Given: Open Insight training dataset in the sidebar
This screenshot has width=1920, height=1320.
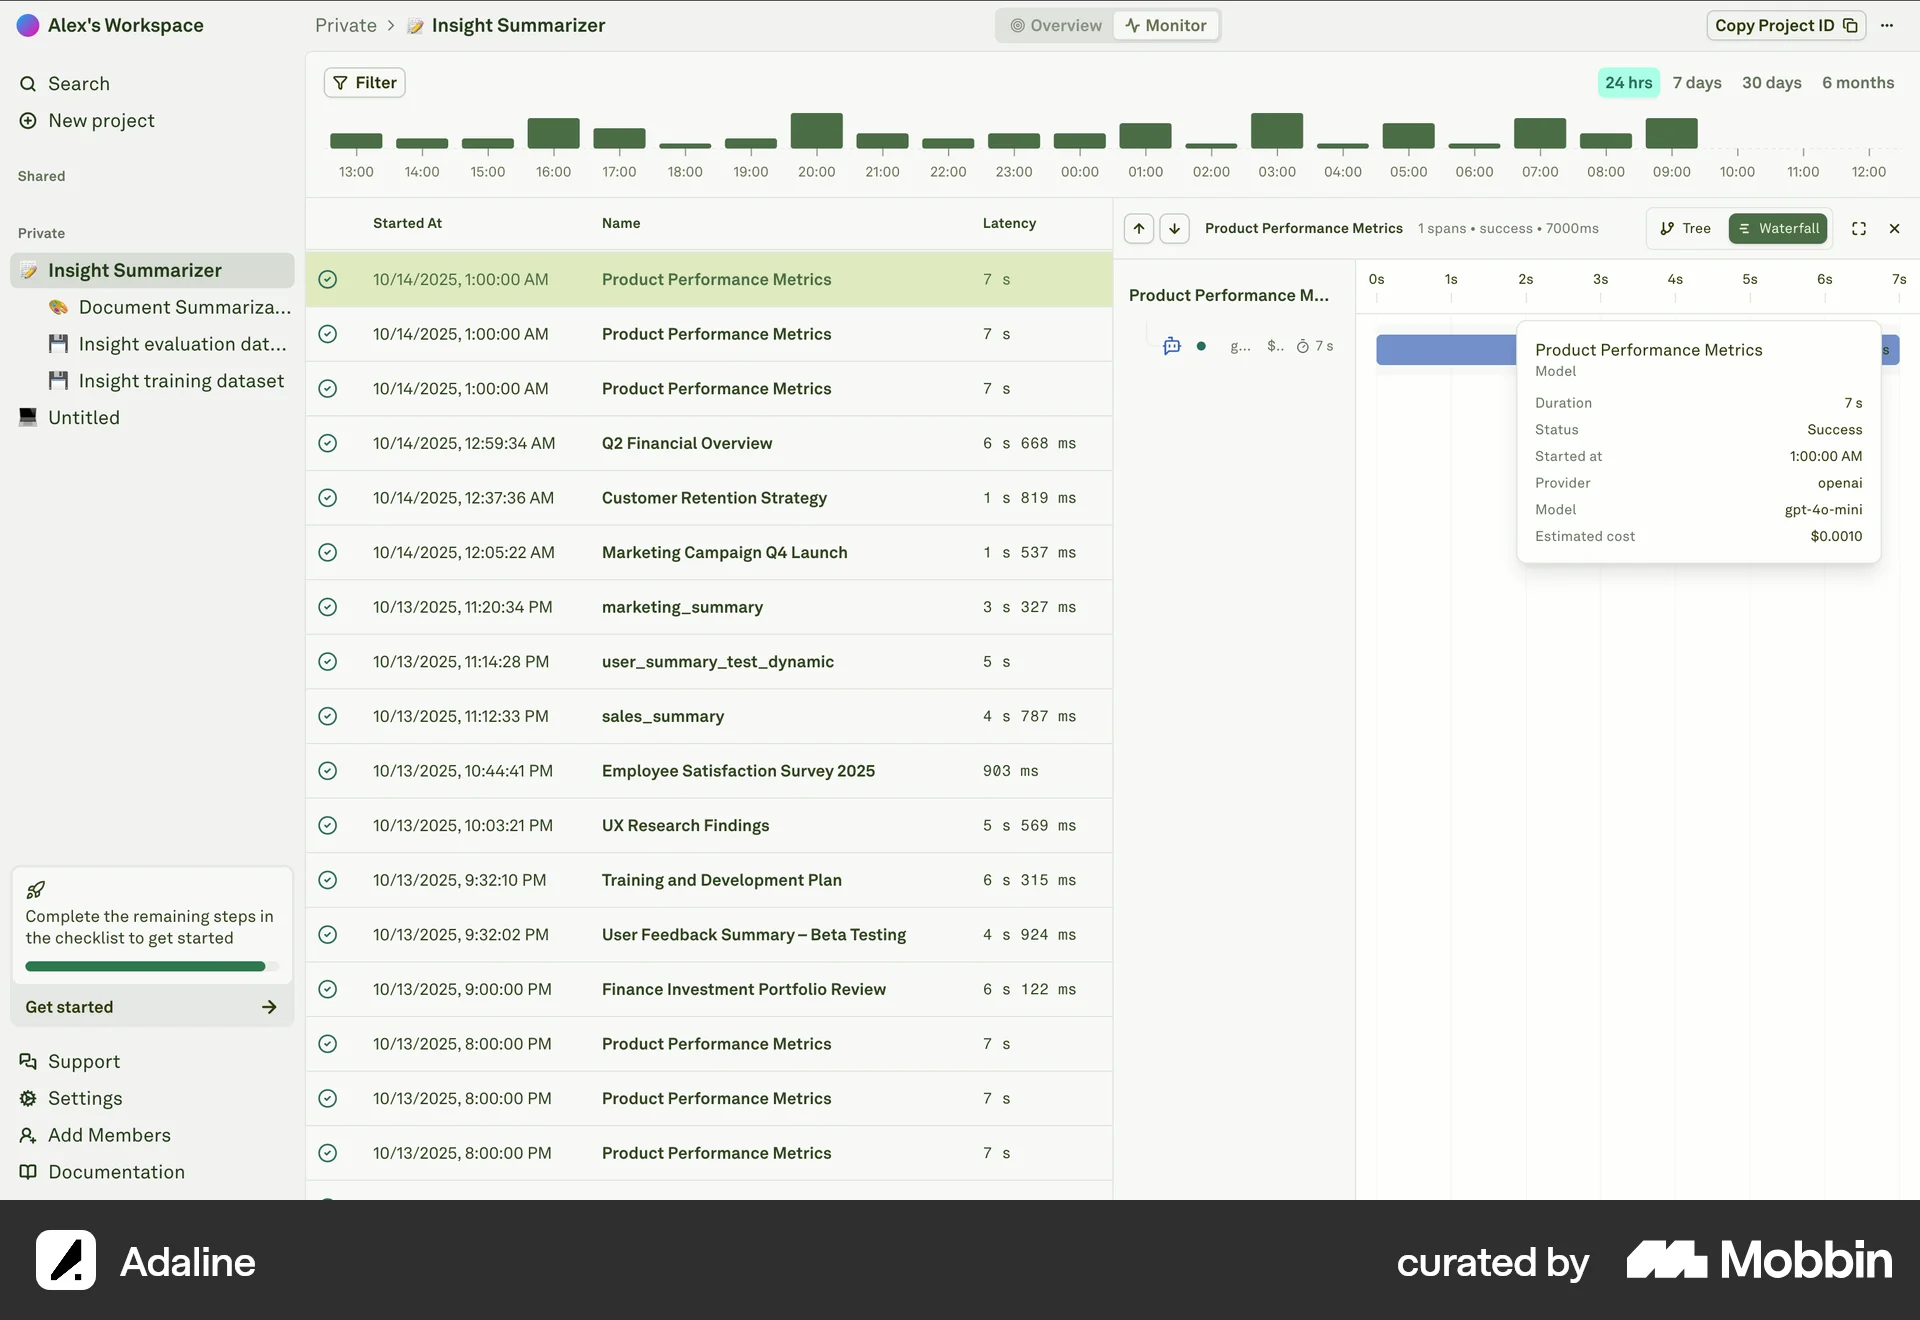Looking at the screenshot, I should tap(166, 381).
